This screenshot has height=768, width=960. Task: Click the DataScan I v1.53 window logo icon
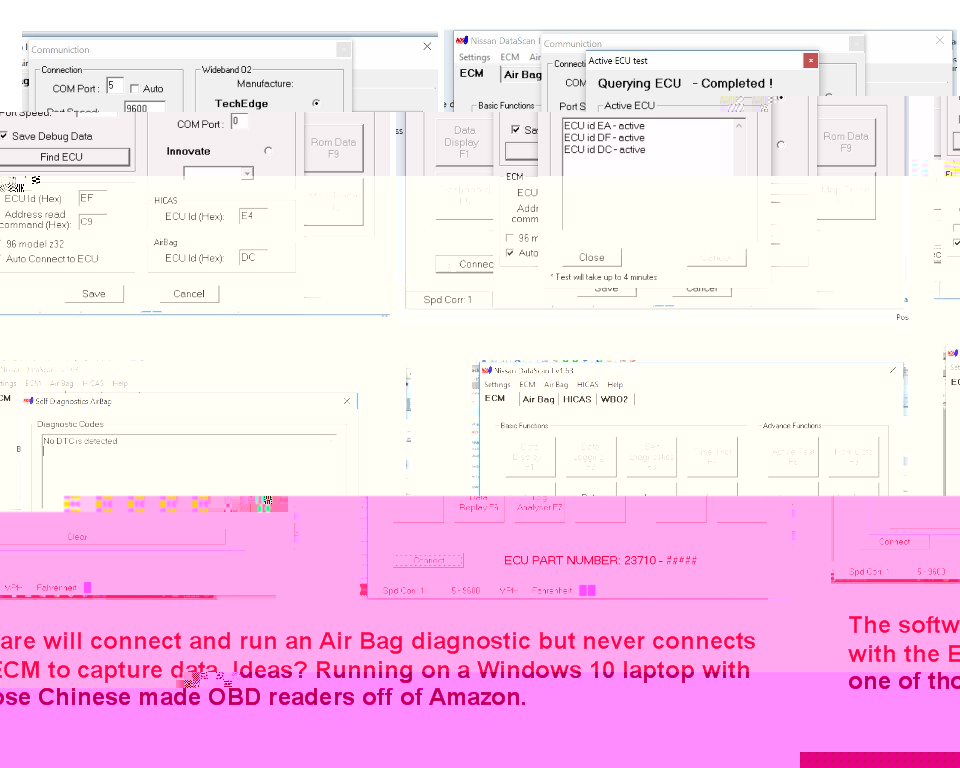(x=487, y=371)
